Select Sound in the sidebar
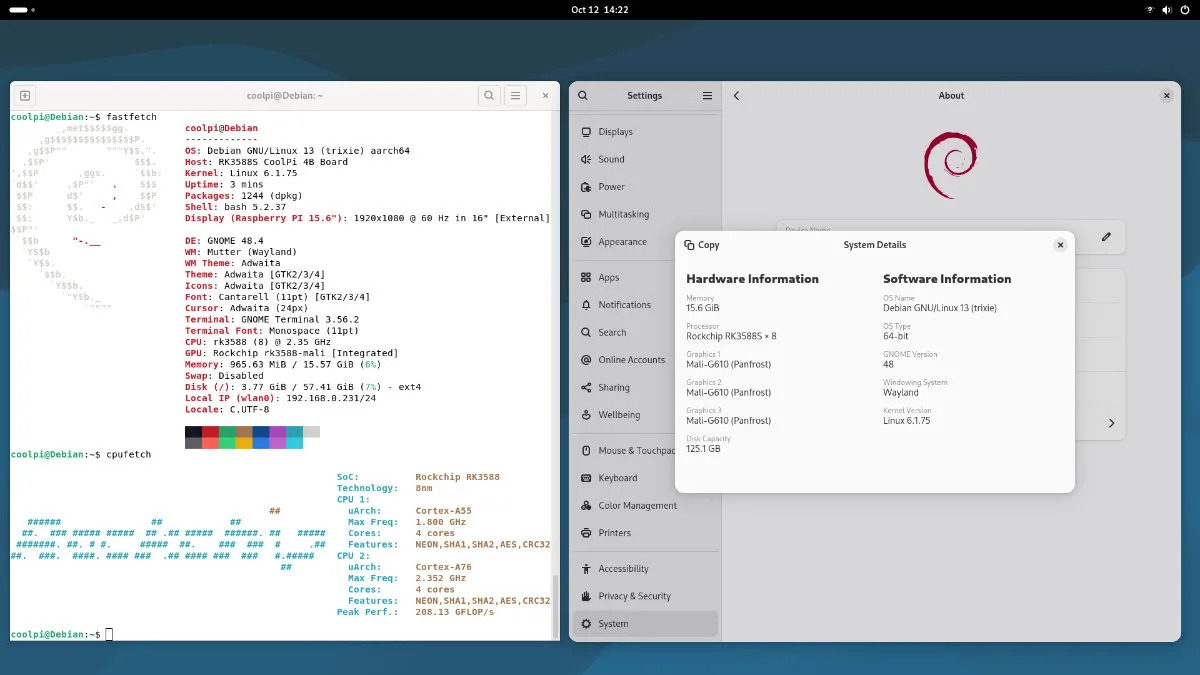 [x=611, y=159]
